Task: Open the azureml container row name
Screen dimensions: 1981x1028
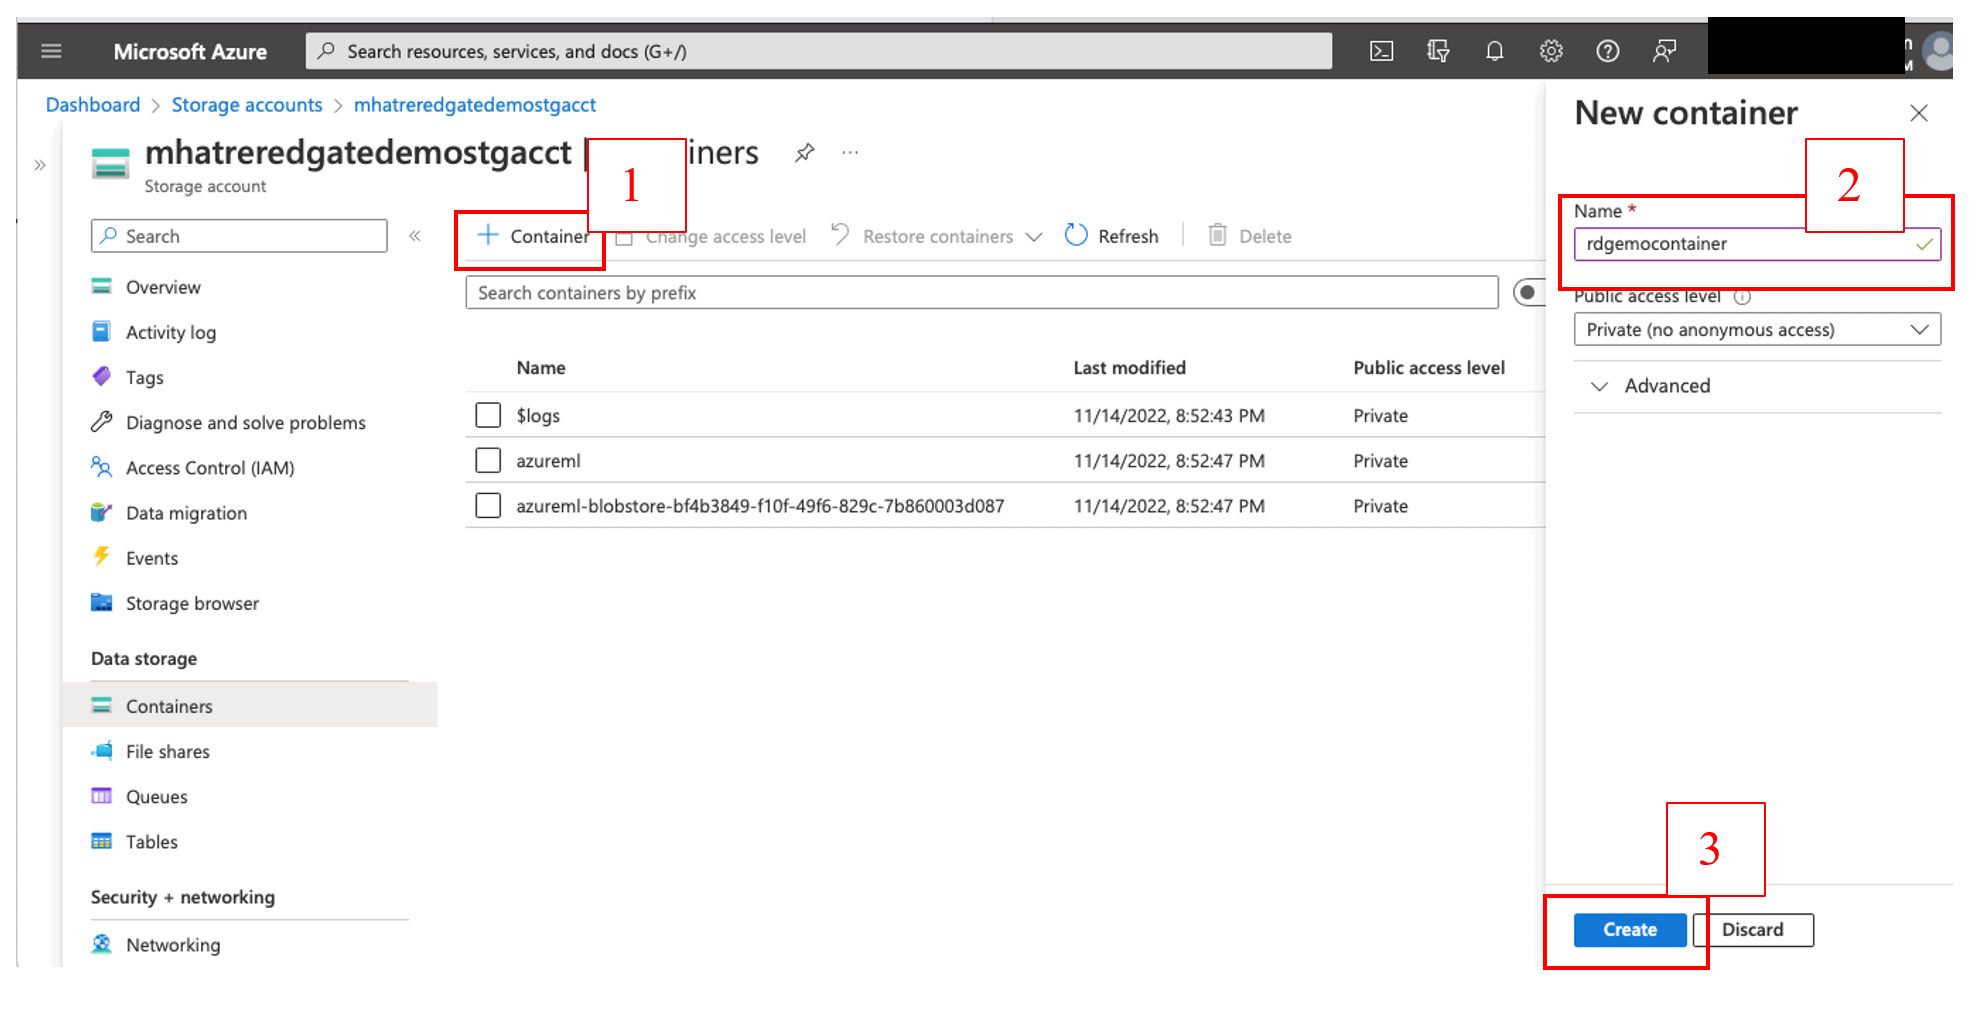Action: (548, 461)
